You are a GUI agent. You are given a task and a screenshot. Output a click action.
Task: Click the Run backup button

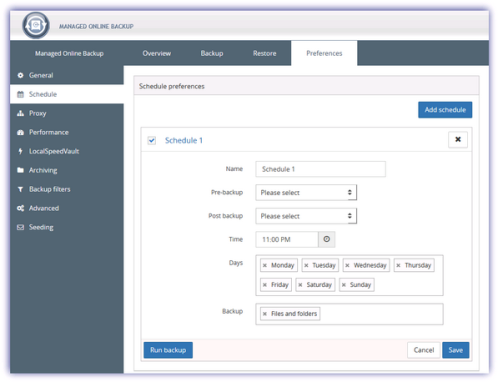tap(168, 350)
